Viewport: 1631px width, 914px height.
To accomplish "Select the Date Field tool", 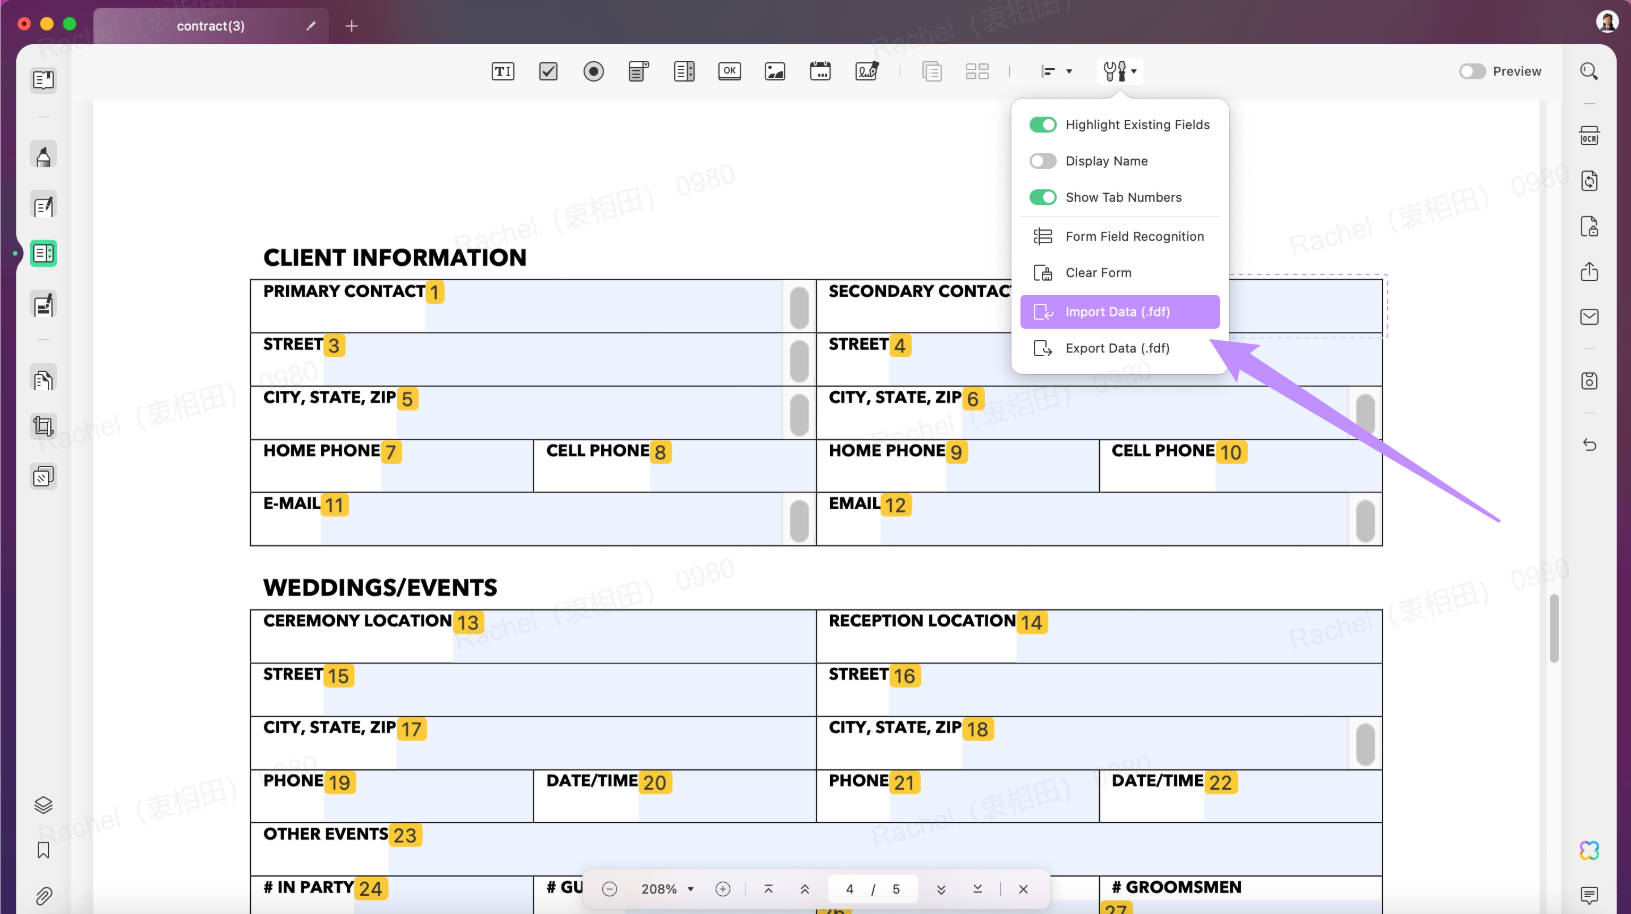I will (820, 71).
